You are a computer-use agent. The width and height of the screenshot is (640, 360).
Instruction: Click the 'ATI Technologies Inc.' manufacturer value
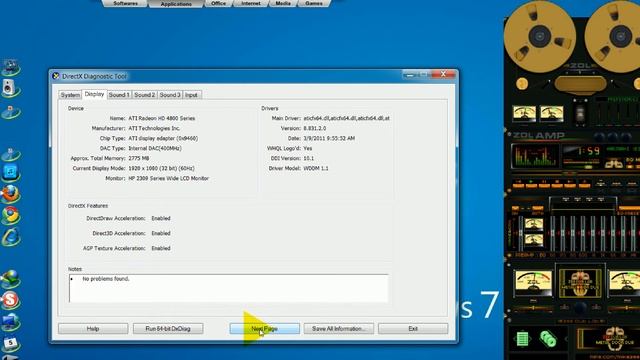pyautogui.click(x=154, y=128)
